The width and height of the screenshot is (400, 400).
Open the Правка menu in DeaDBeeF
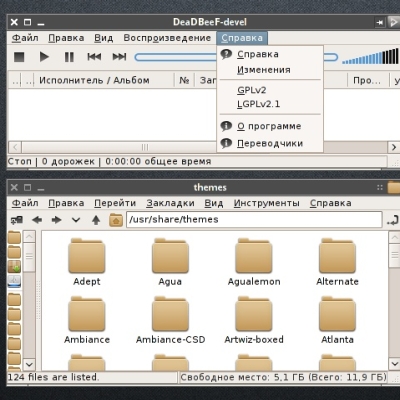(66, 38)
